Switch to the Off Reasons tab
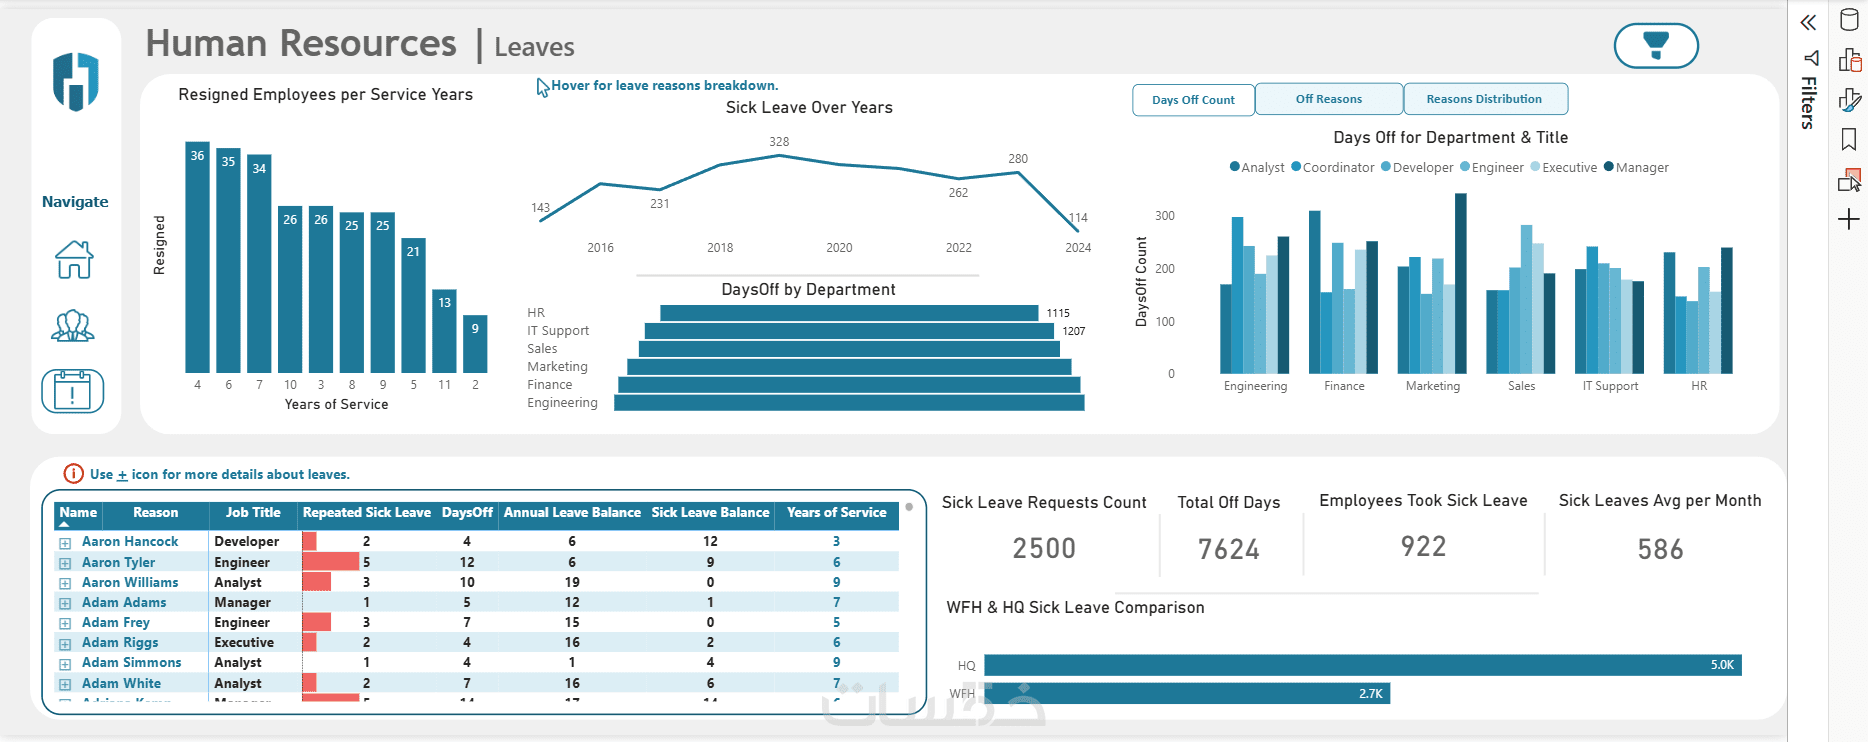 click(x=1329, y=99)
